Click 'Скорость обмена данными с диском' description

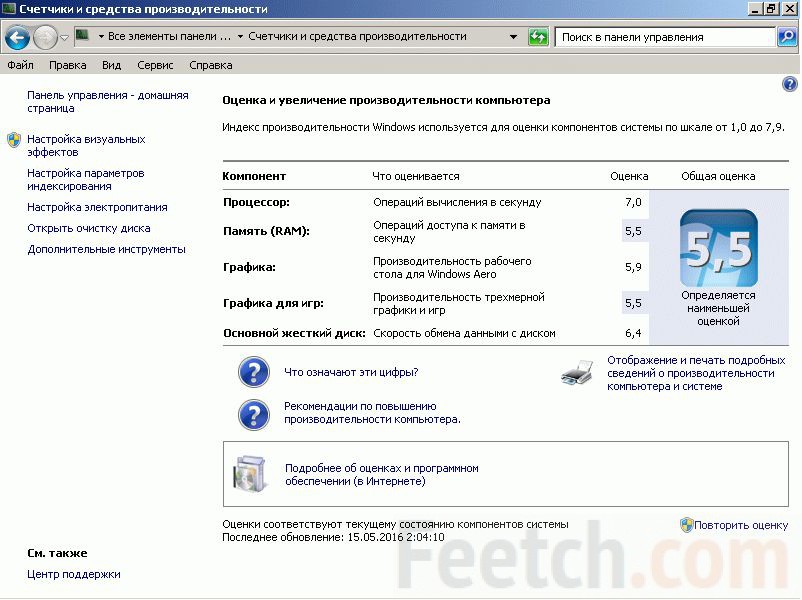coord(464,333)
